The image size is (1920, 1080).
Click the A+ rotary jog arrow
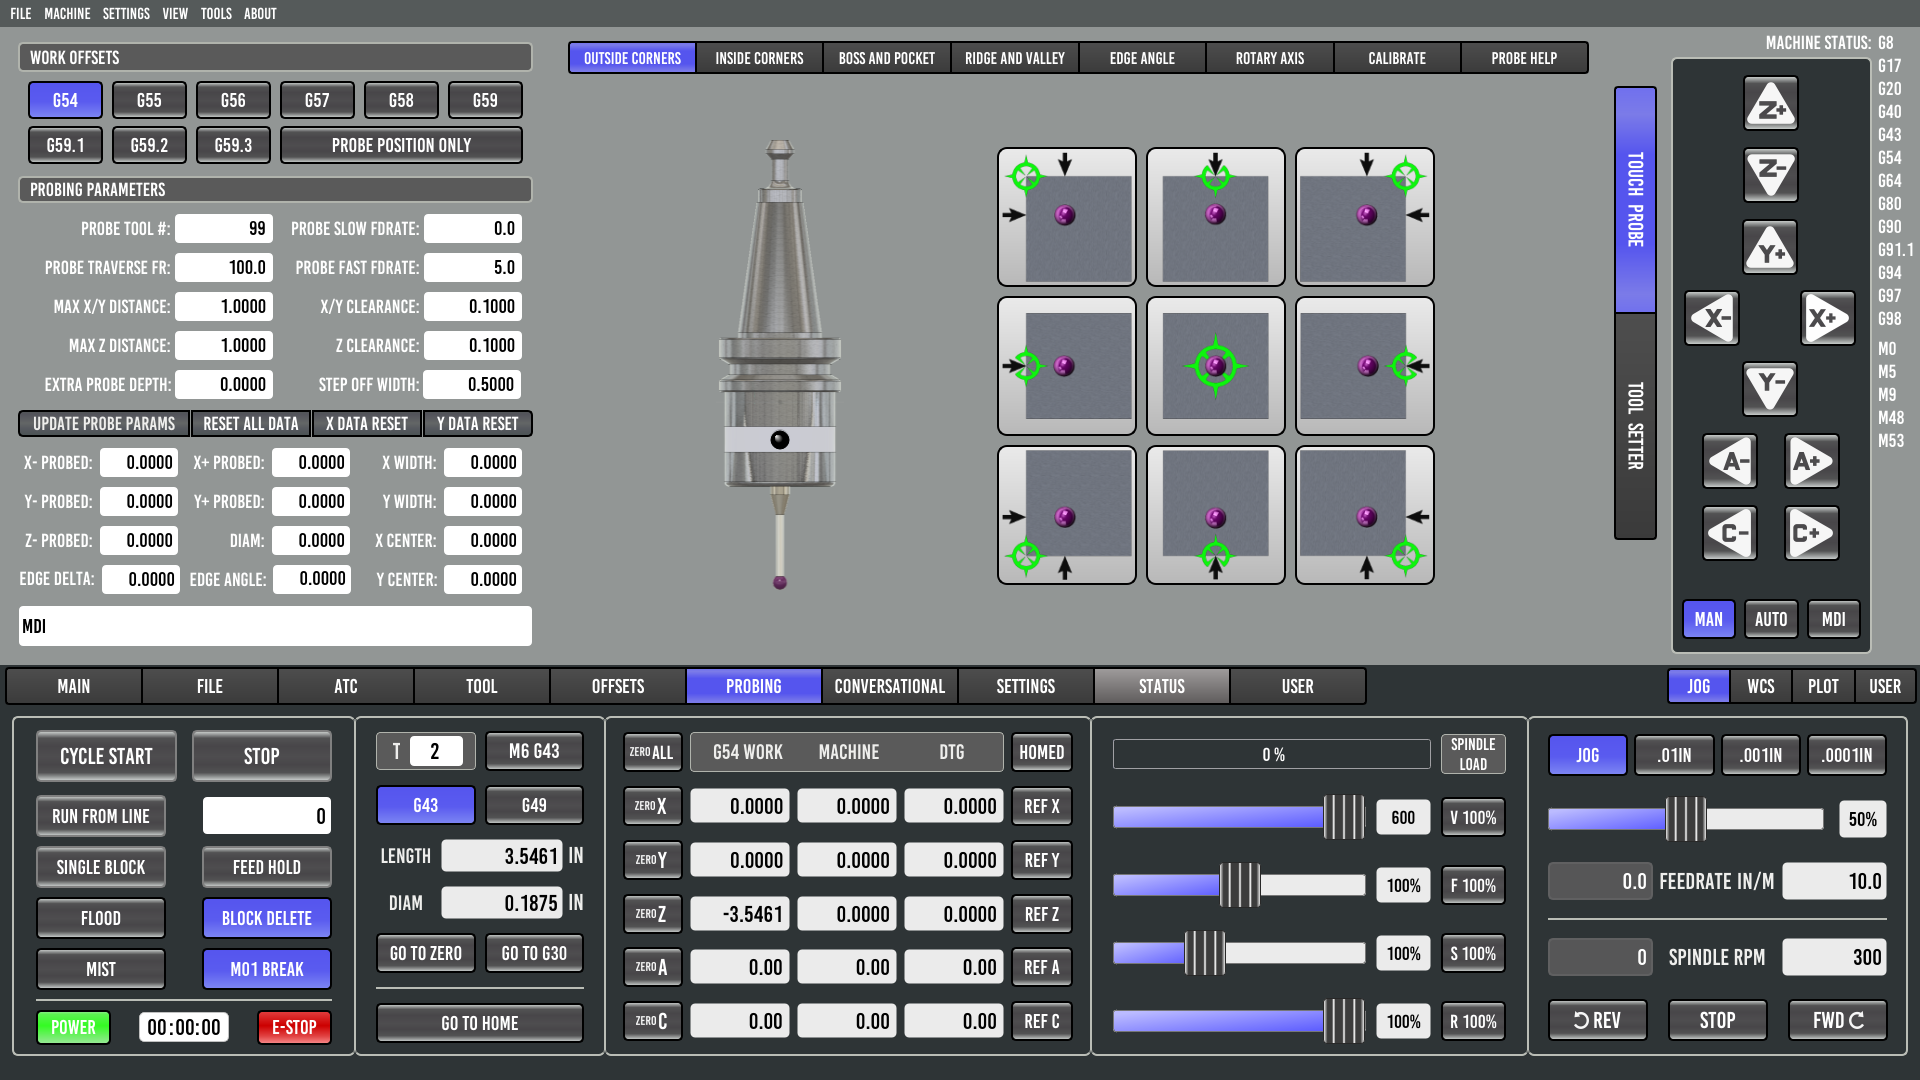pyautogui.click(x=1811, y=461)
